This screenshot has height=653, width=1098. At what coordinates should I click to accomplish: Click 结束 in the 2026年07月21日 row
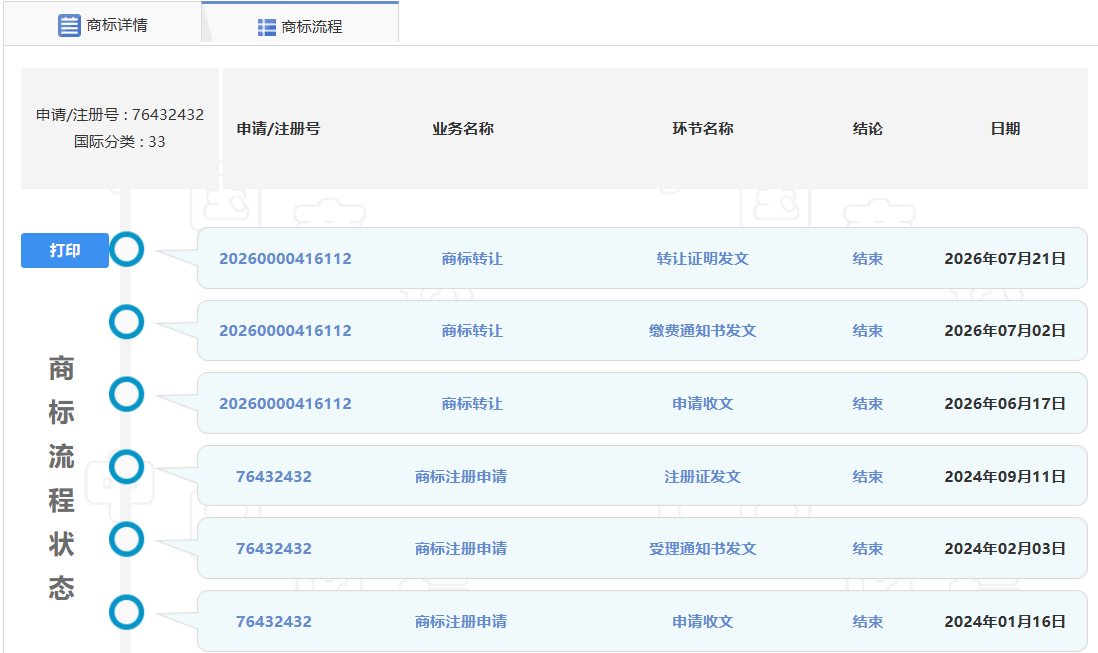tap(868, 258)
